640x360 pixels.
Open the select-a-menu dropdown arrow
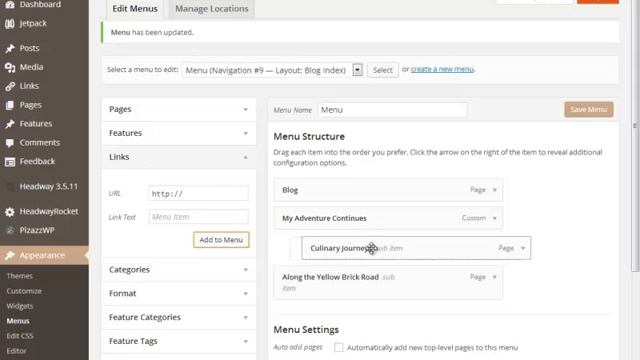tap(357, 70)
